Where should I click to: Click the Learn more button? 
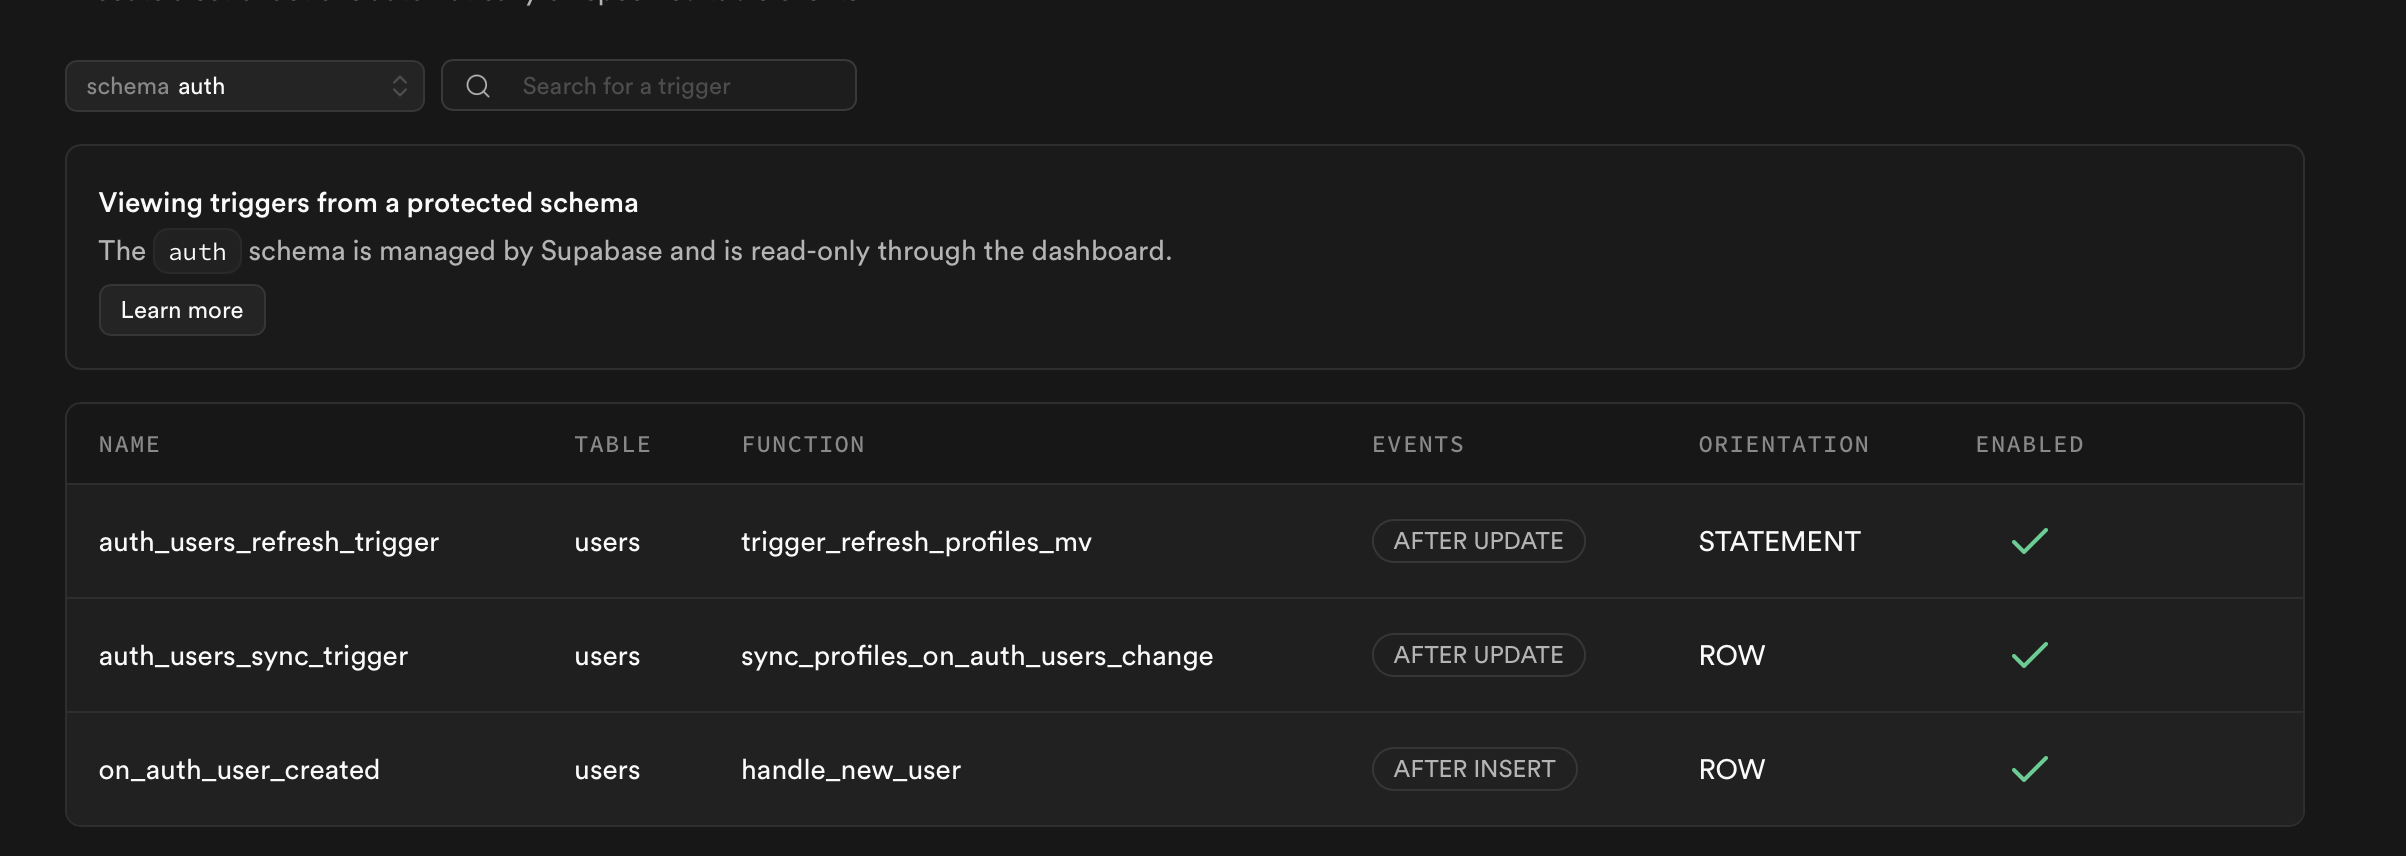pos(182,310)
